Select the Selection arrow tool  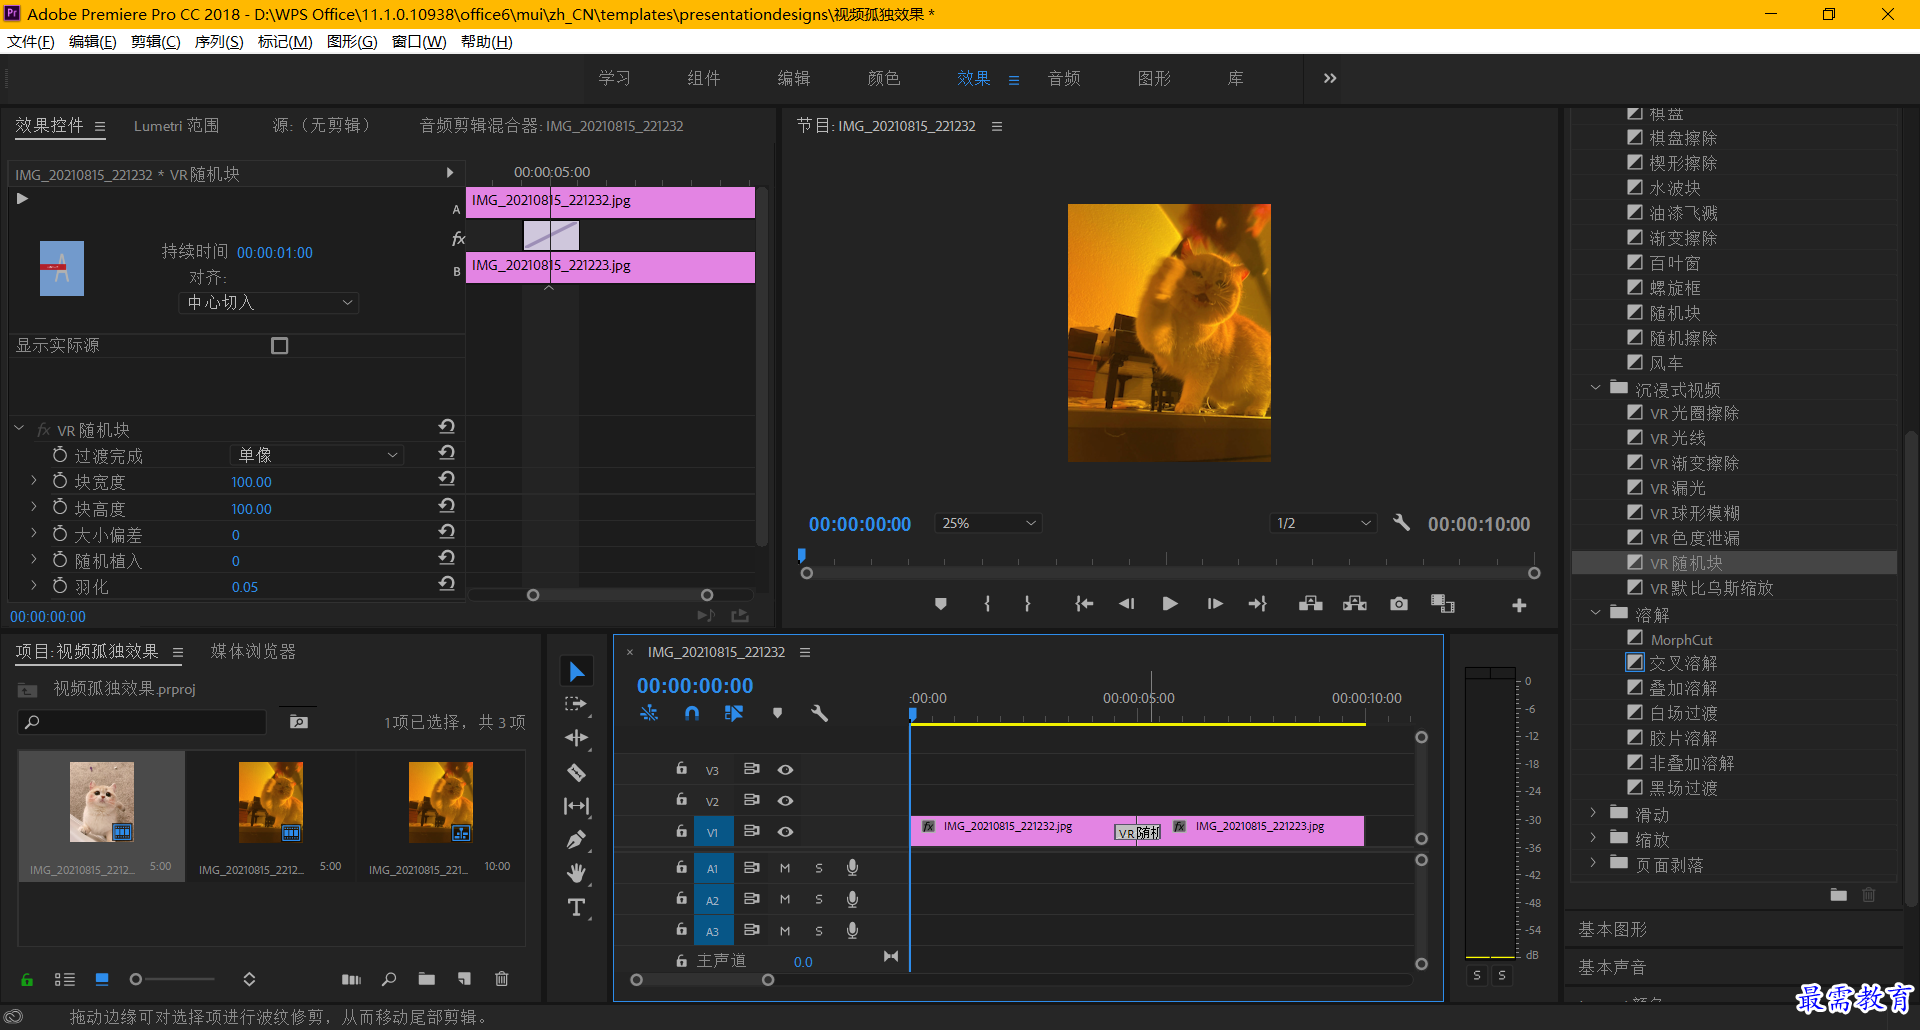577,672
